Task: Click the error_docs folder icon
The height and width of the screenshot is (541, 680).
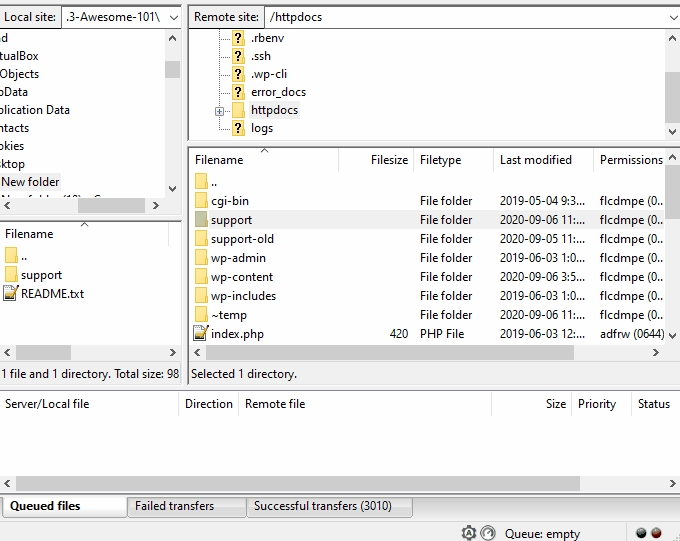Action: coord(238,92)
